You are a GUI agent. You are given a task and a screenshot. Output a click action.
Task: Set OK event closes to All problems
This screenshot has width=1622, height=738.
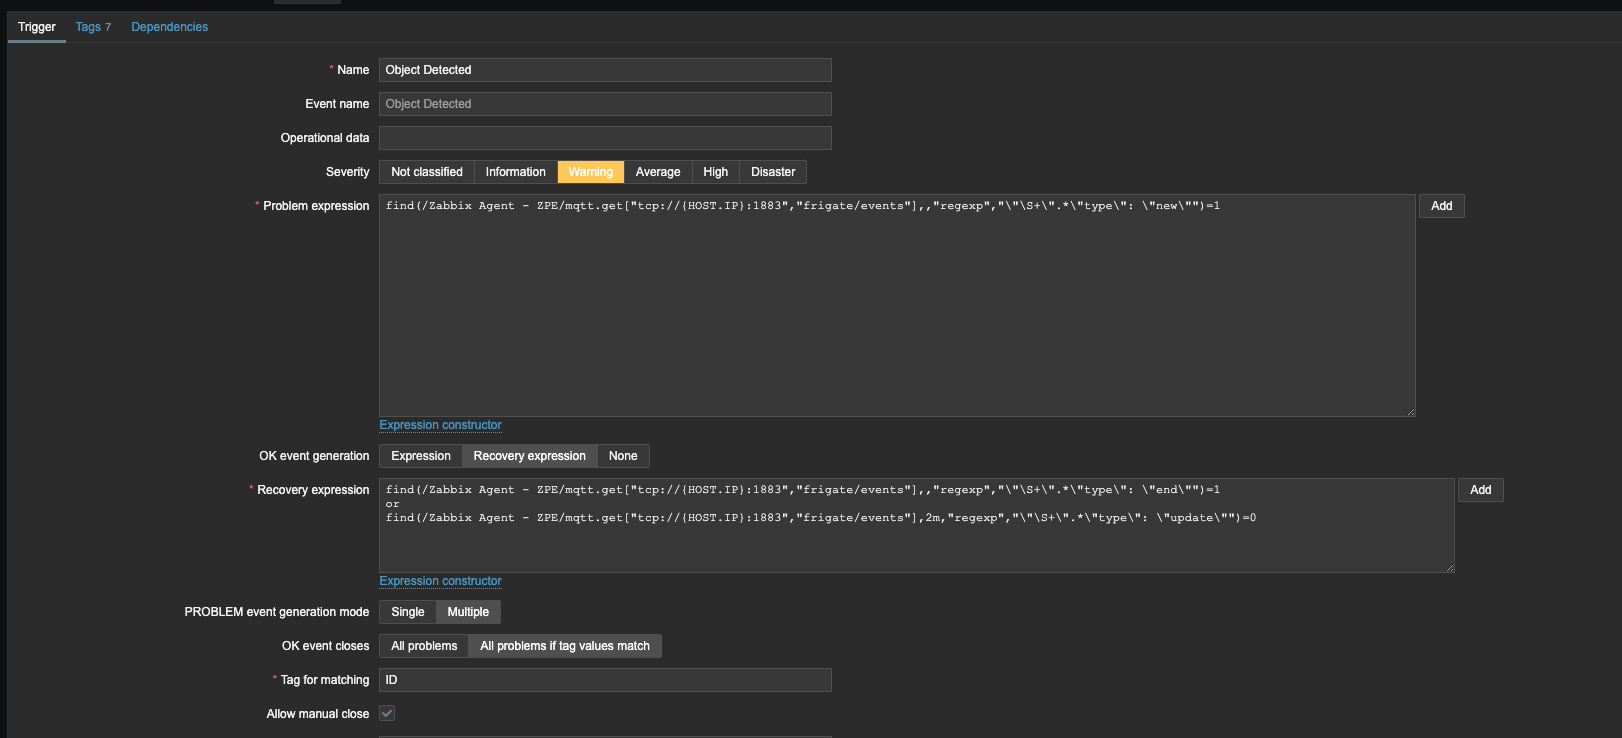tap(424, 646)
